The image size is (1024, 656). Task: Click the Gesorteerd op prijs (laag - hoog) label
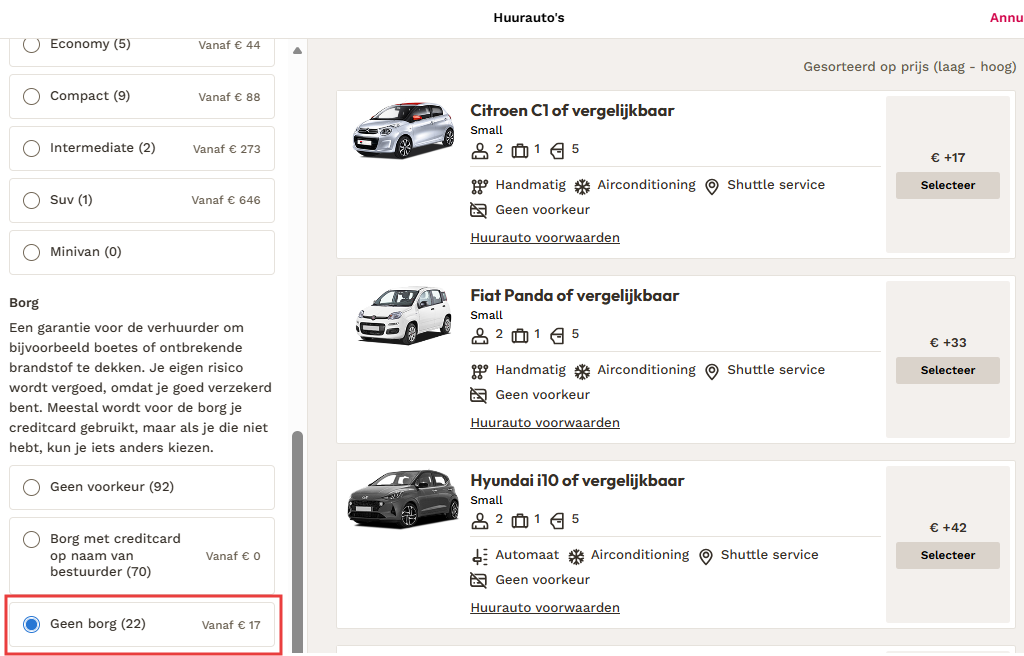coord(910,67)
